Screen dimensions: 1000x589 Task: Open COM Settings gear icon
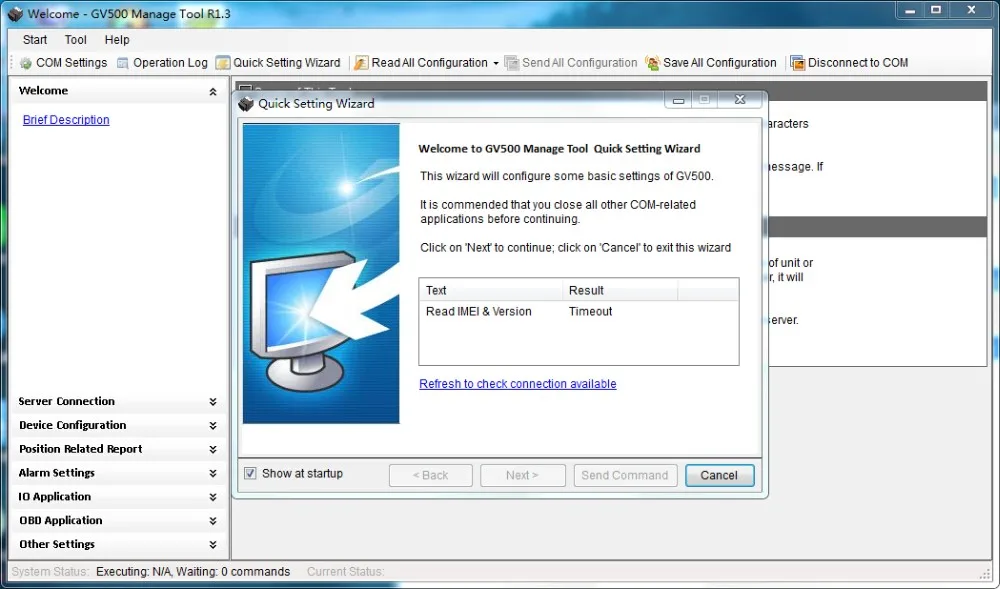(x=26, y=63)
